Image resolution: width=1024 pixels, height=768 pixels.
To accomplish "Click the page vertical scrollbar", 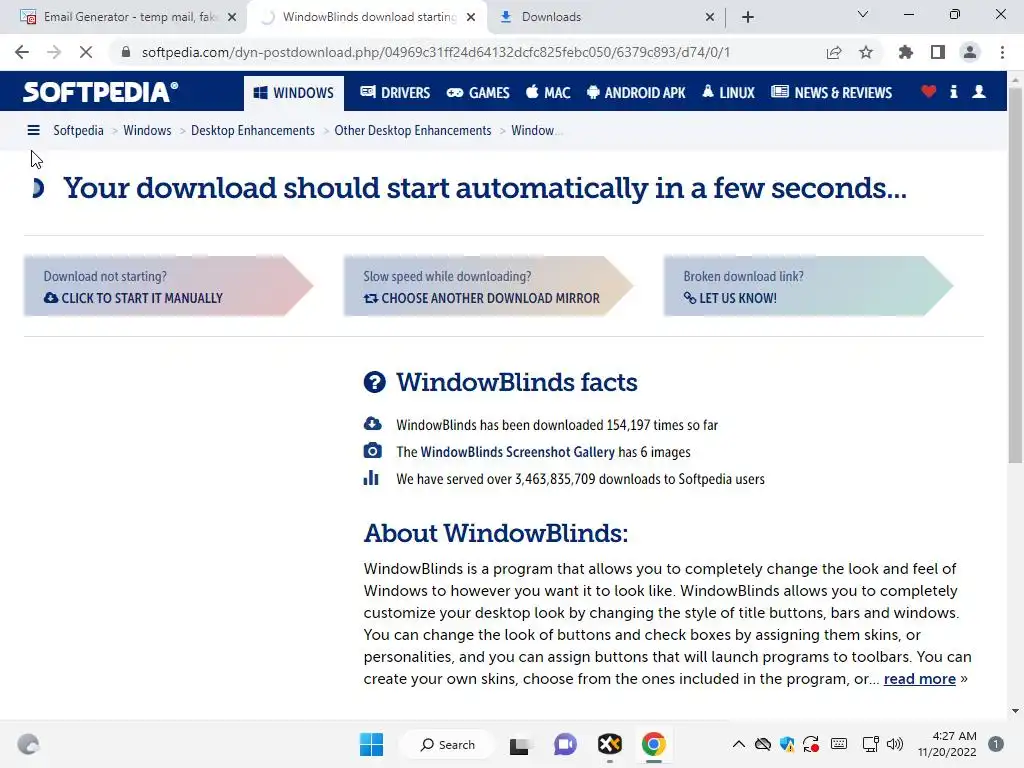I will click(1015, 274).
